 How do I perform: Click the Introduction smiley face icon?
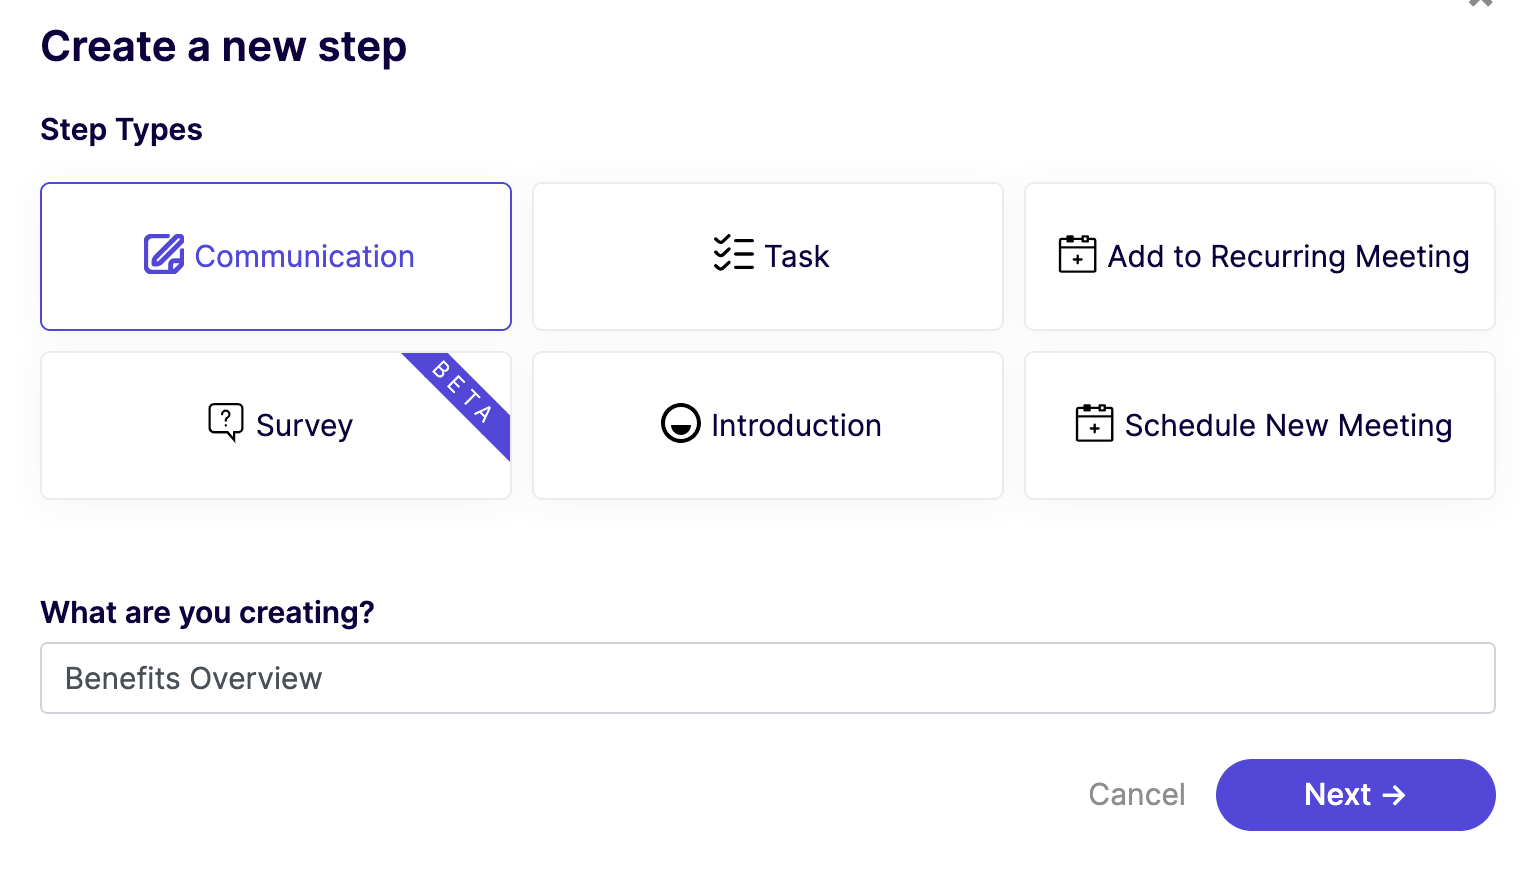coord(680,423)
